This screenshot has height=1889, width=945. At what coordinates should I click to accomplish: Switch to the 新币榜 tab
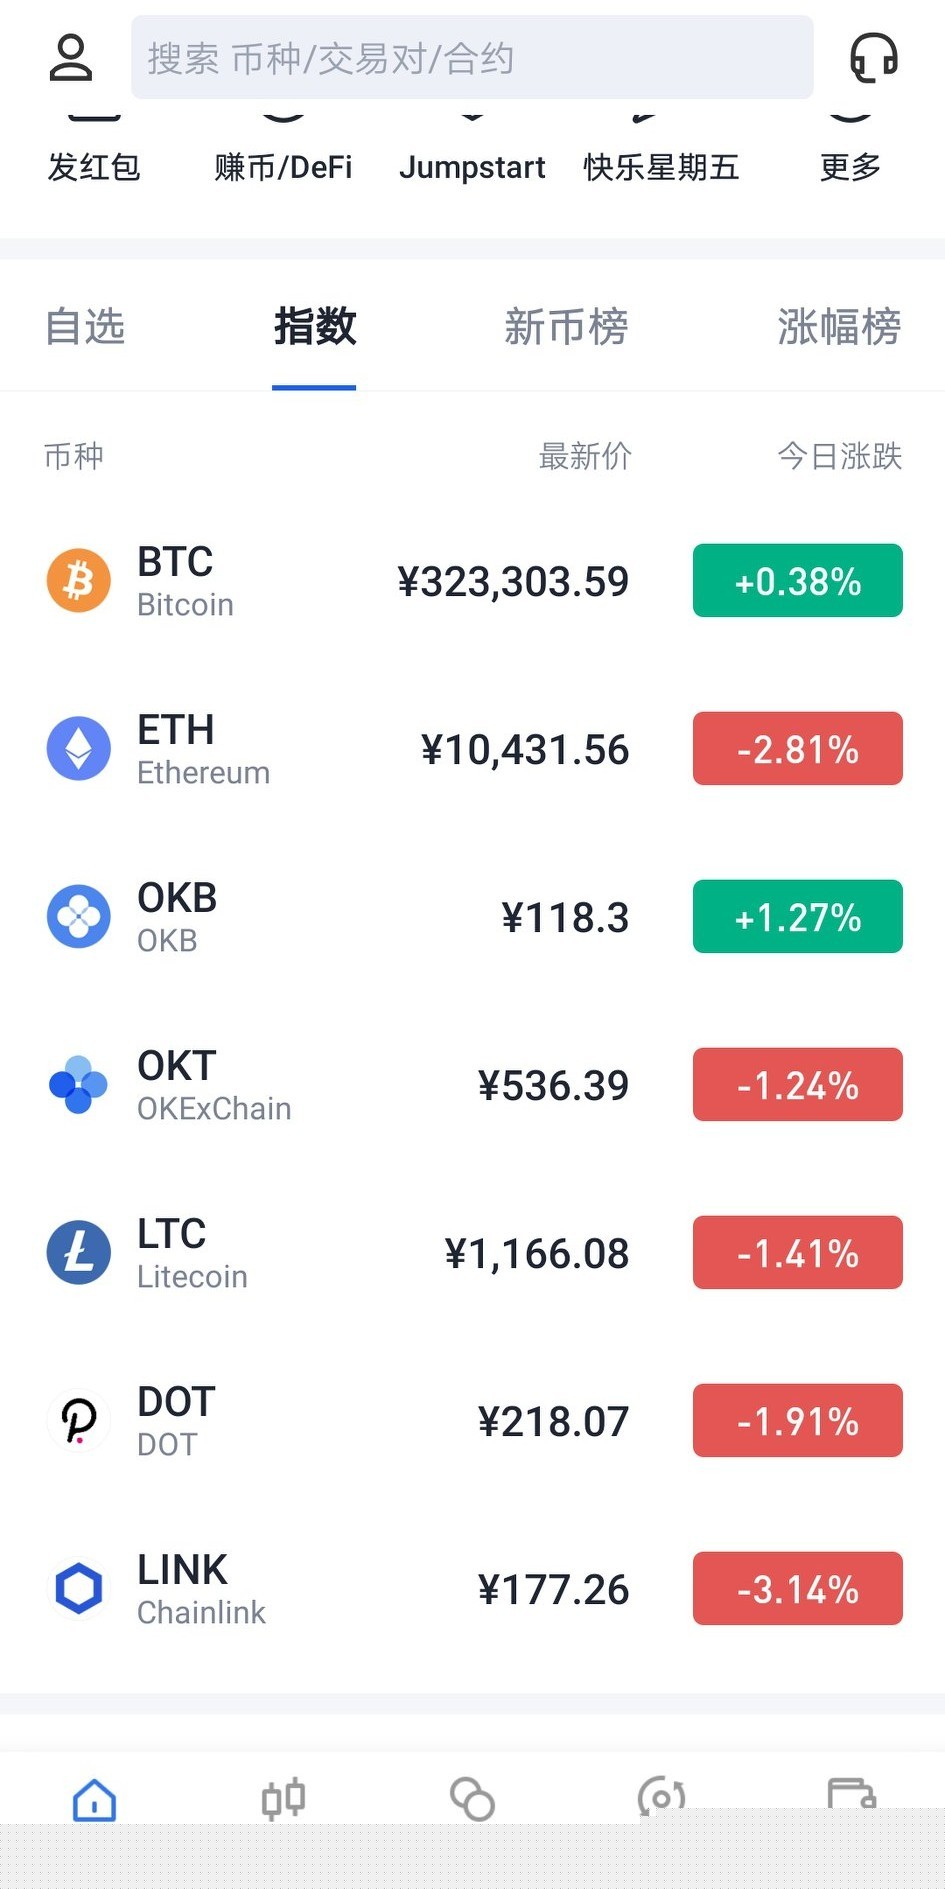pyautogui.click(x=566, y=327)
